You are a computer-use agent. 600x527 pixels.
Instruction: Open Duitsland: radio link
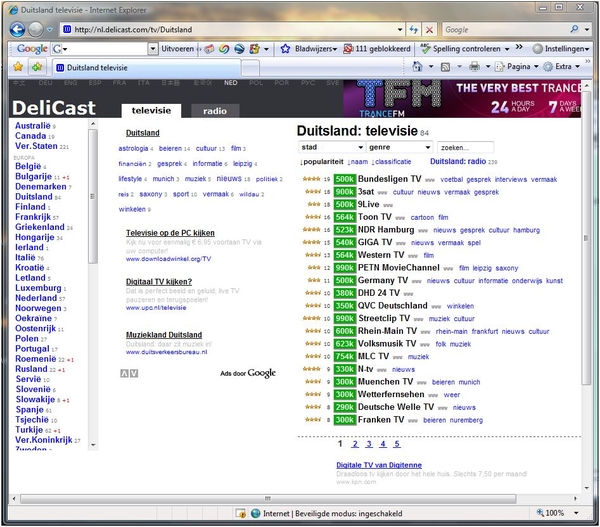[x=458, y=162]
